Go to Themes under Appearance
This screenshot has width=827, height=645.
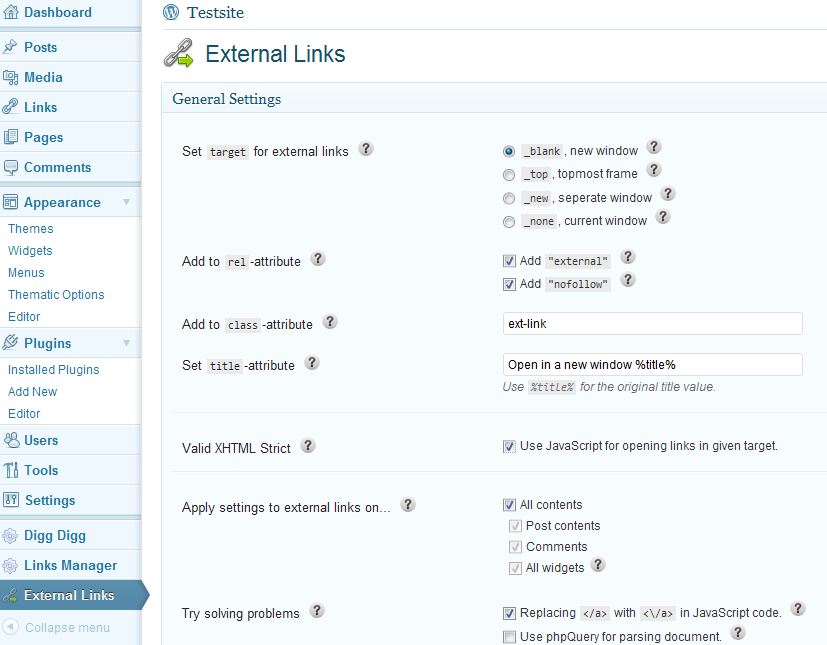[31, 228]
